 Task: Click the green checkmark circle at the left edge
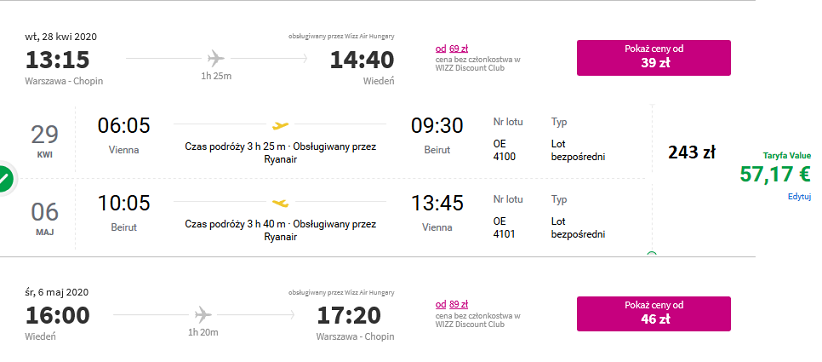point(5,179)
